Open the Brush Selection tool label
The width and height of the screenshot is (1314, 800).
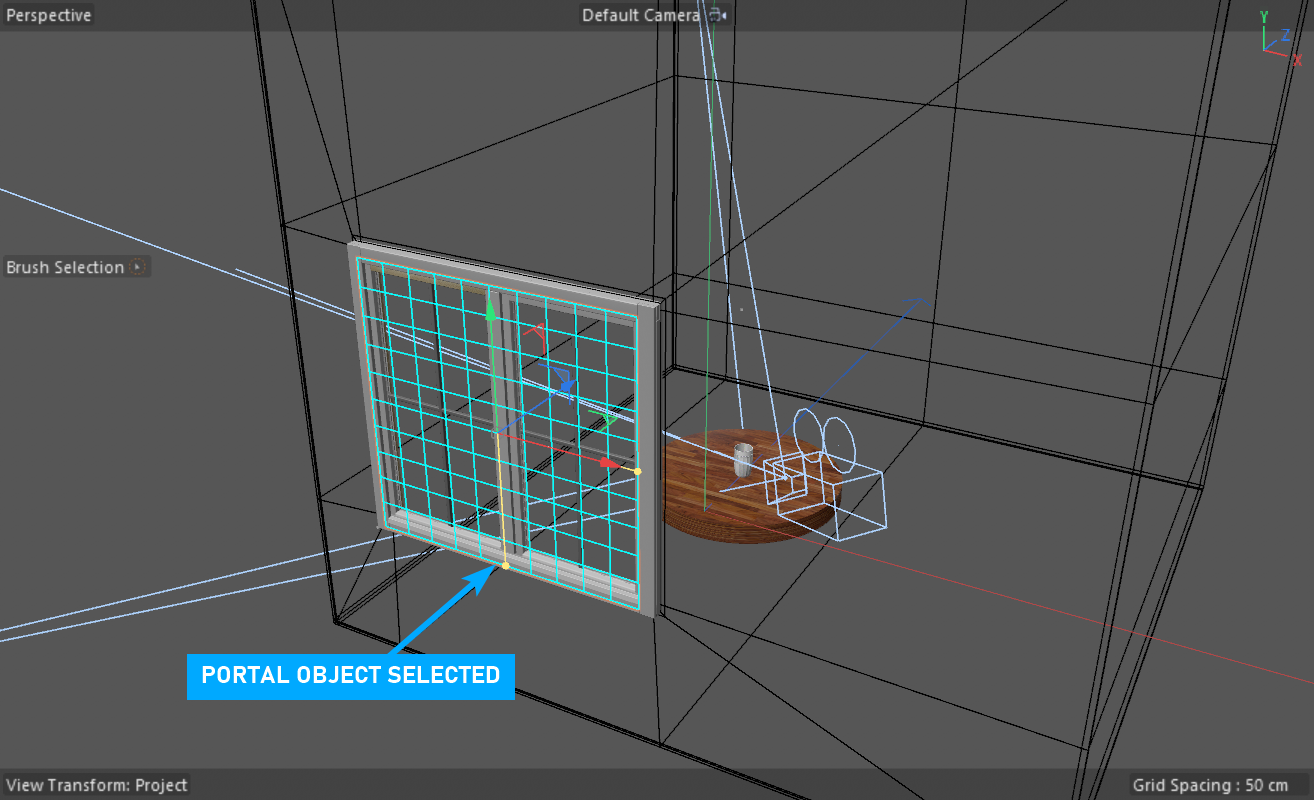(65, 267)
